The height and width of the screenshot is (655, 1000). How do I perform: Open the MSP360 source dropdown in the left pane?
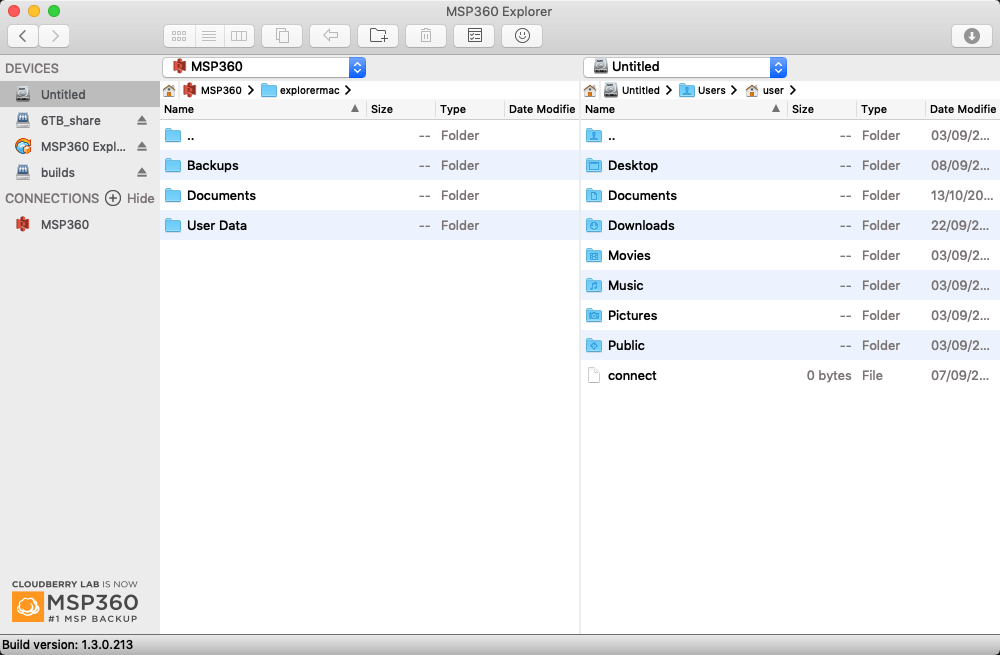tap(264, 67)
